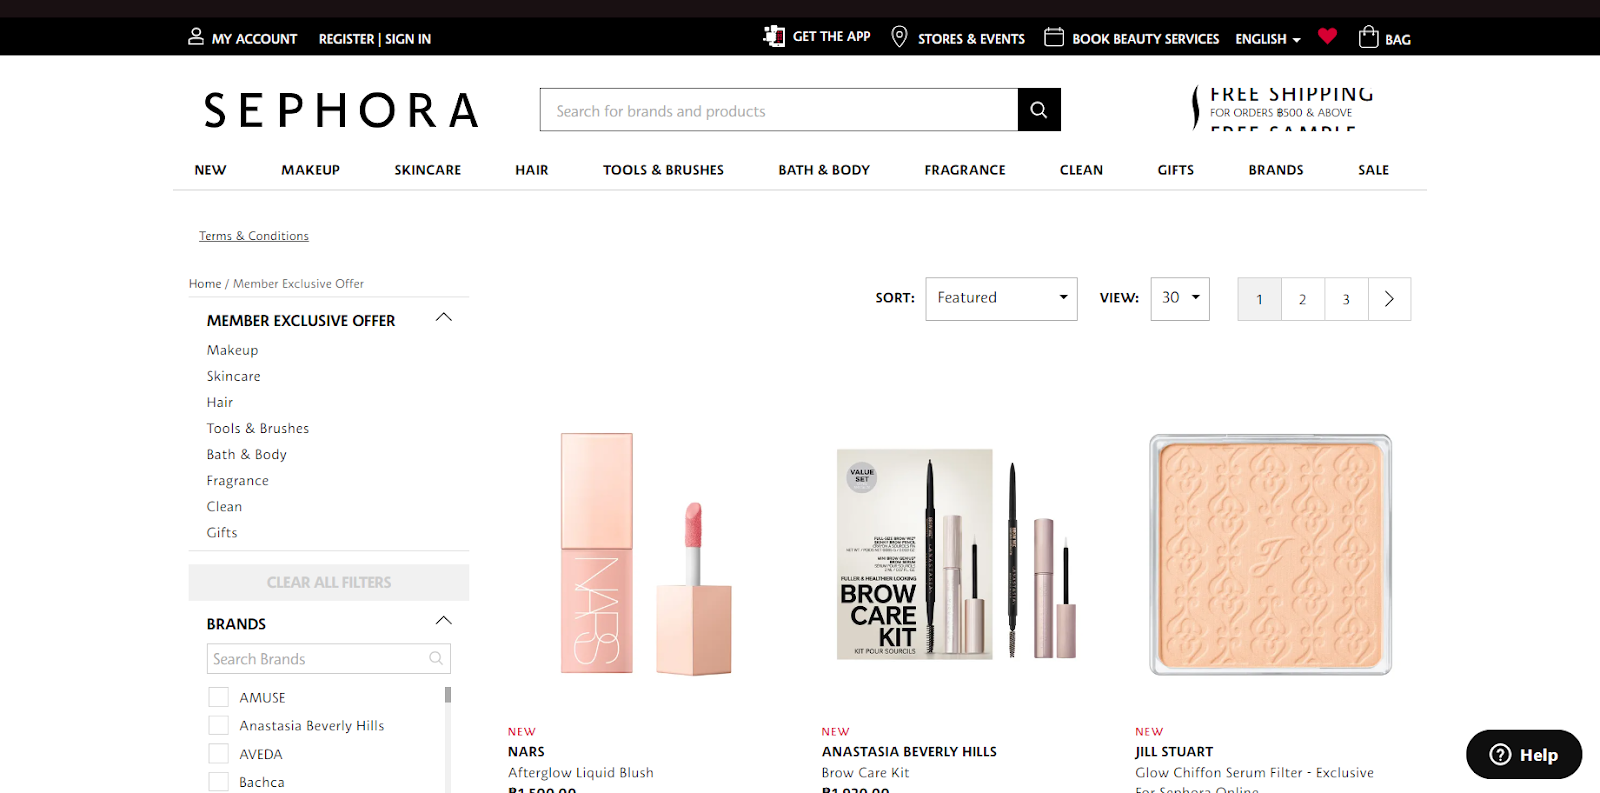Click the My Account person icon
Viewport: 1600px width, 793px height.
(x=196, y=37)
